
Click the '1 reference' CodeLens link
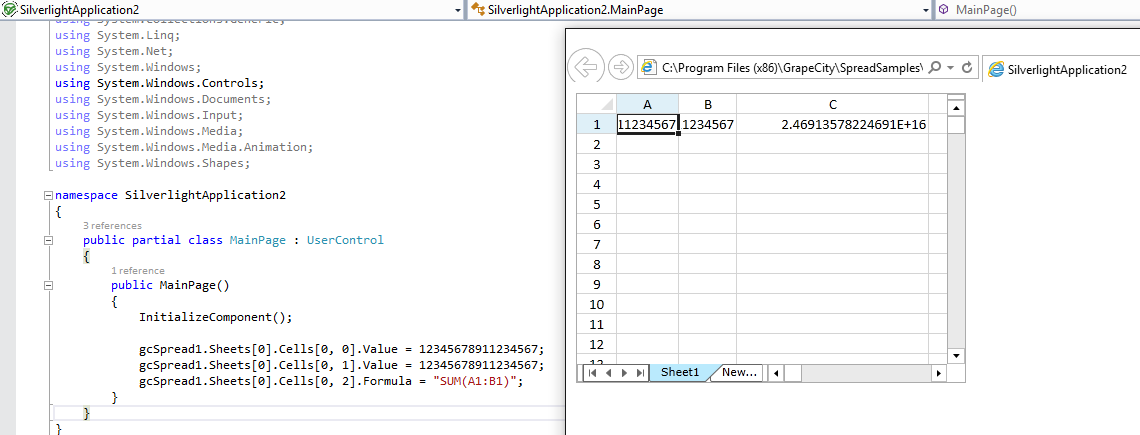[x=137, y=271]
